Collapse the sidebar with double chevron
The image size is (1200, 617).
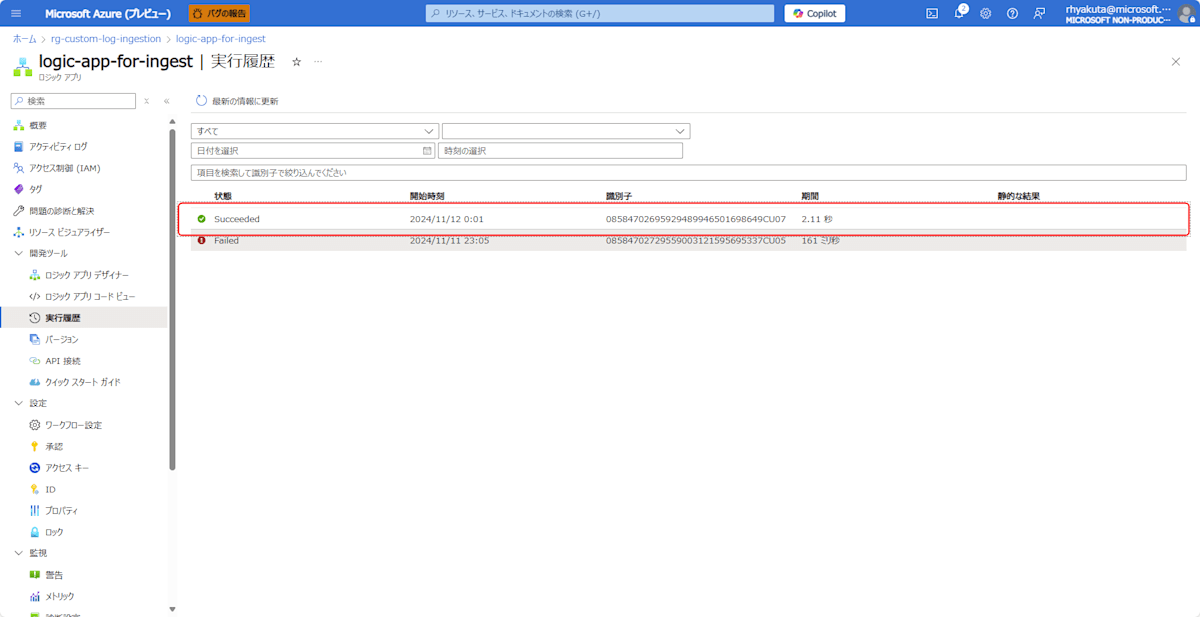click(166, 101)
